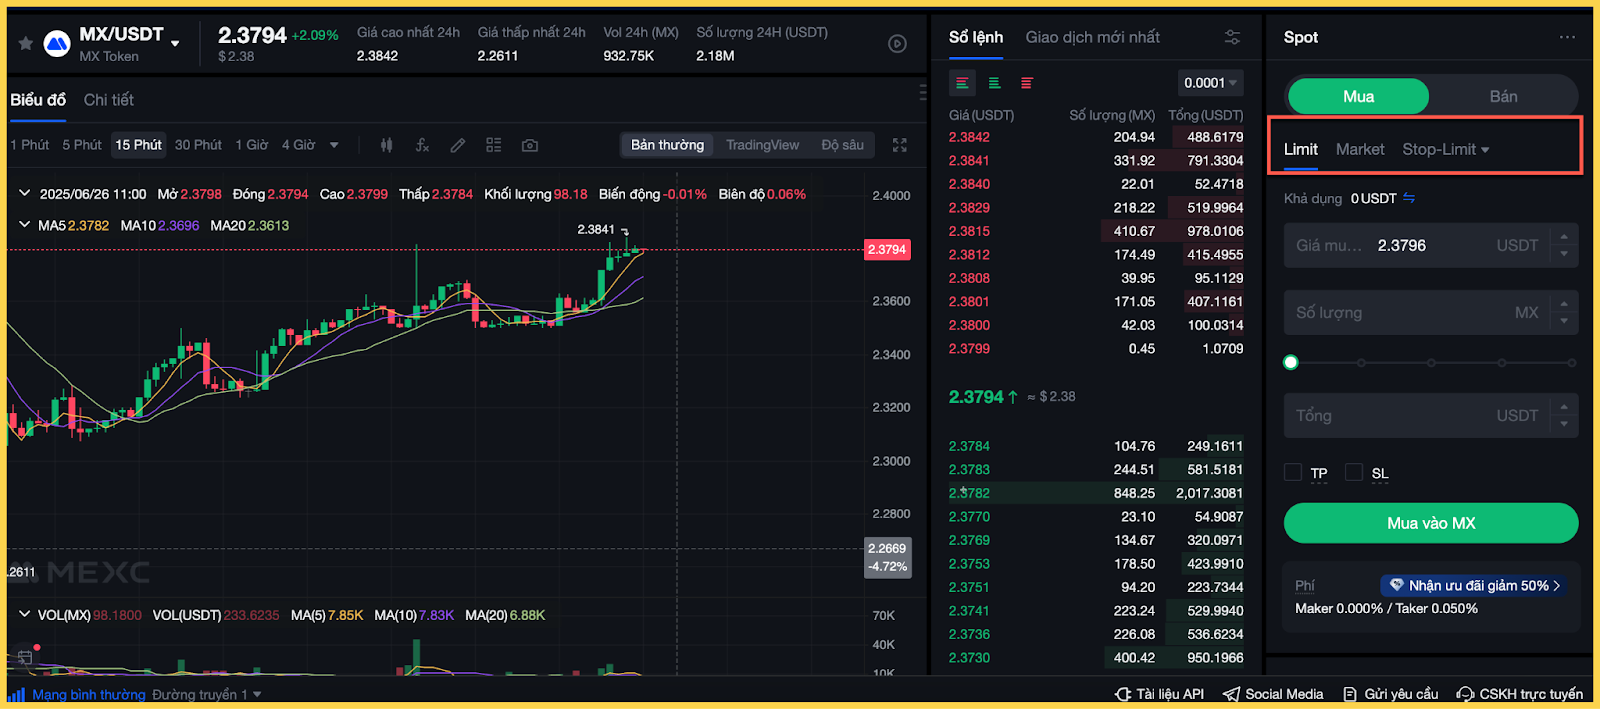
Task: Show only buy orders view icon
Action: (994, 83)
